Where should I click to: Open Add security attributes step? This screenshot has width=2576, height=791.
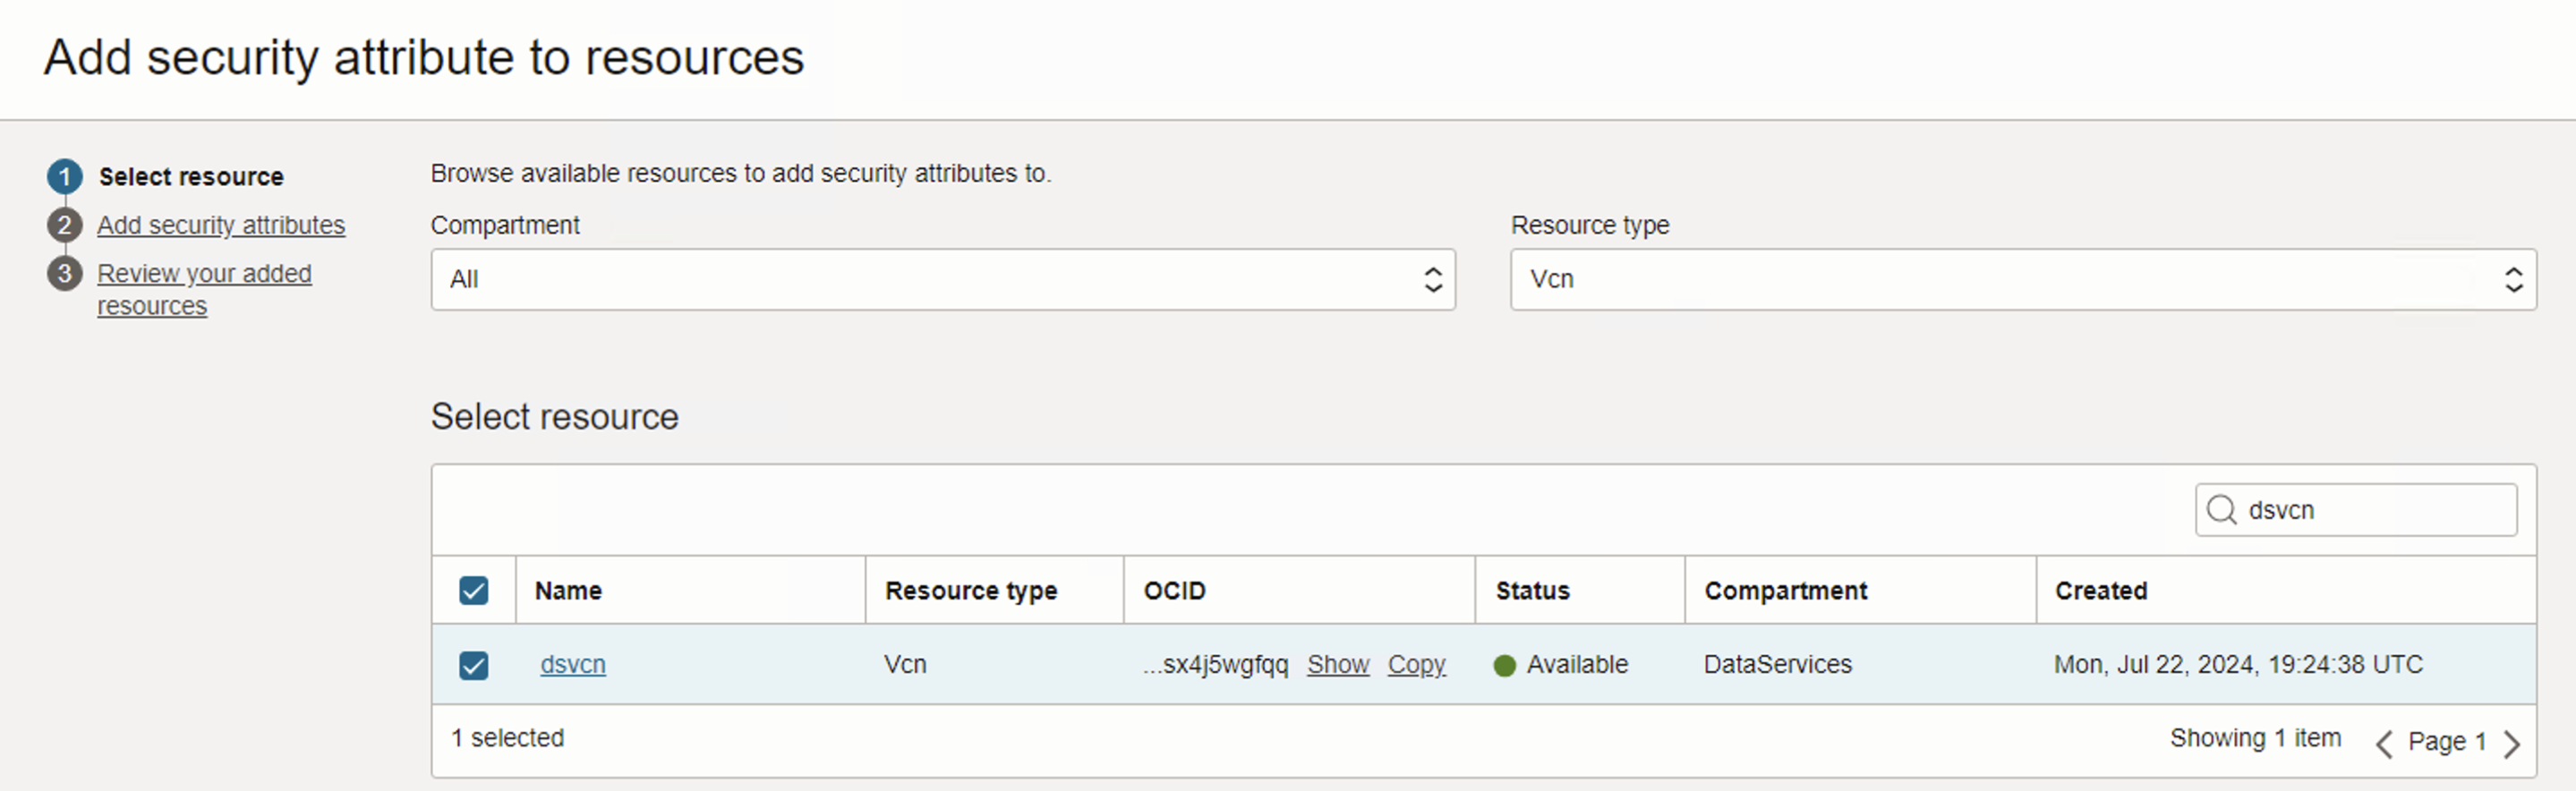(221, 226)
